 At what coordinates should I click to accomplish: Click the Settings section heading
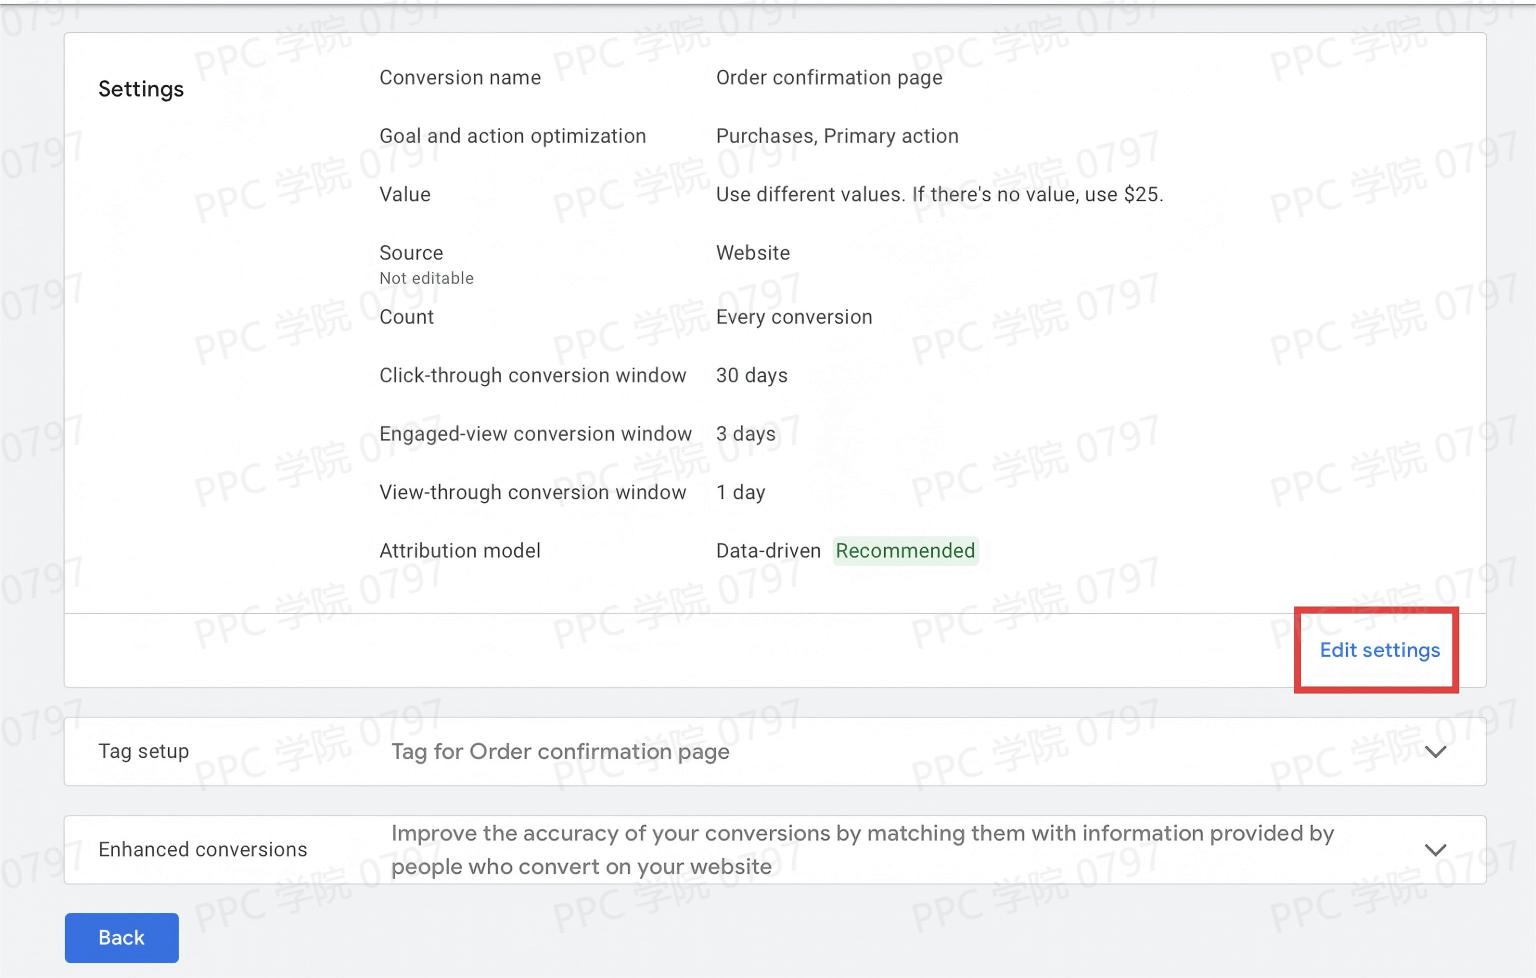click(x=141, y=89)
